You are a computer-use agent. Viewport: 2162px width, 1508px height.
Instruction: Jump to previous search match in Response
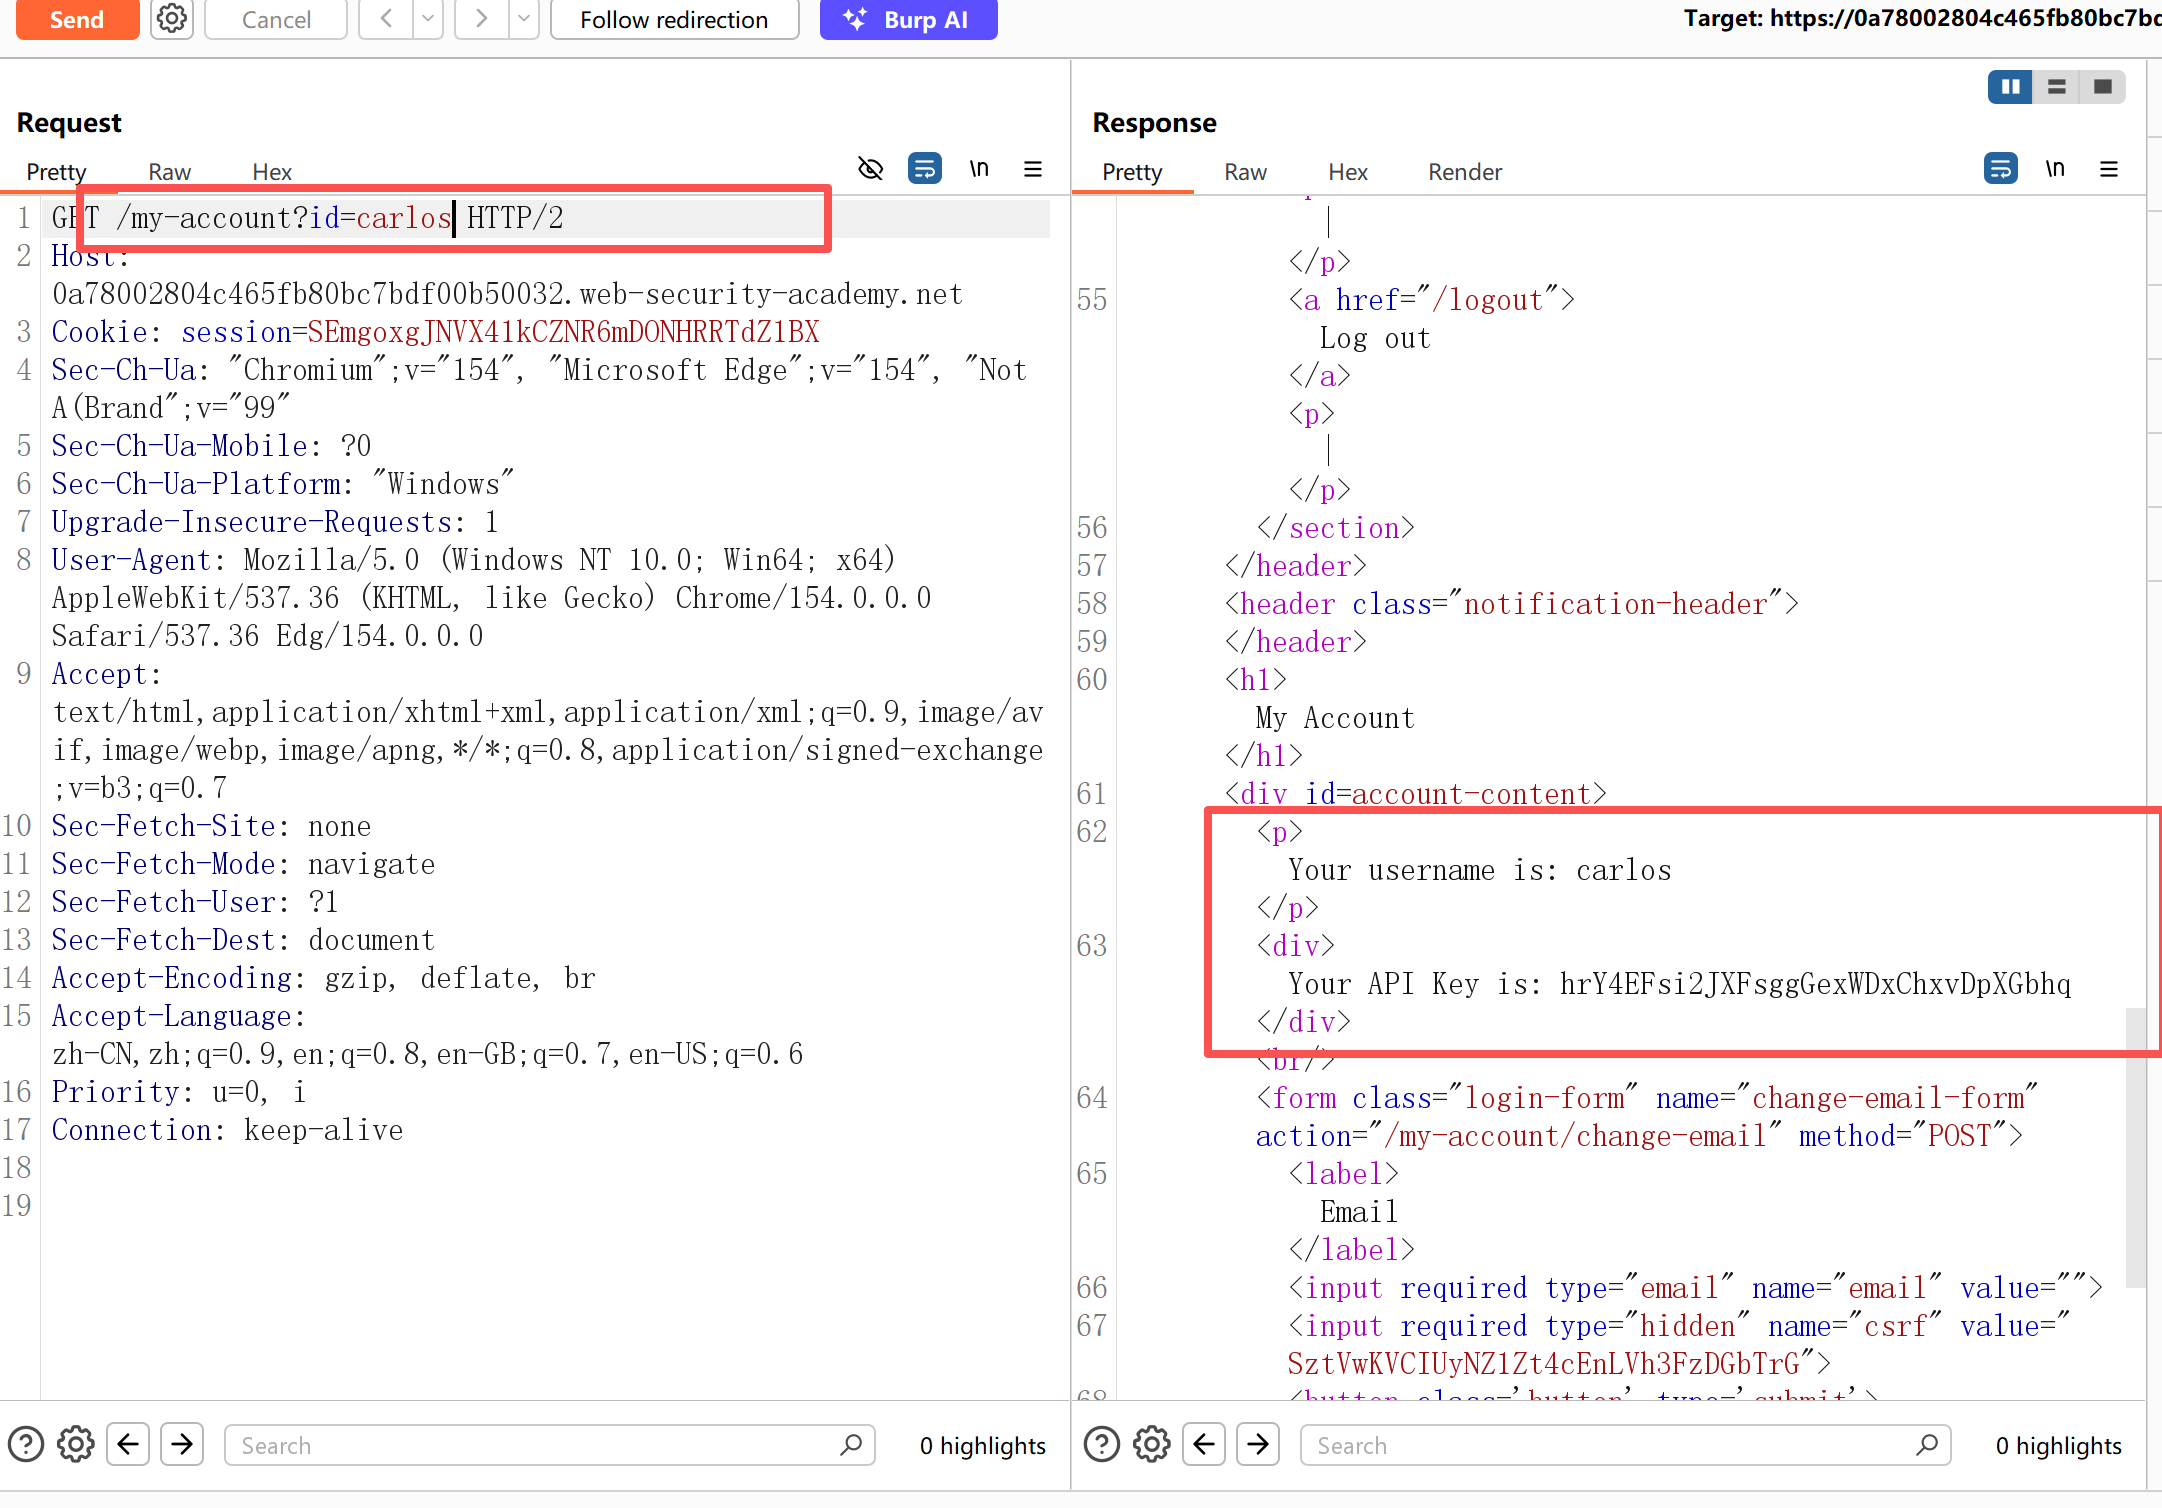[1204, 1444]
